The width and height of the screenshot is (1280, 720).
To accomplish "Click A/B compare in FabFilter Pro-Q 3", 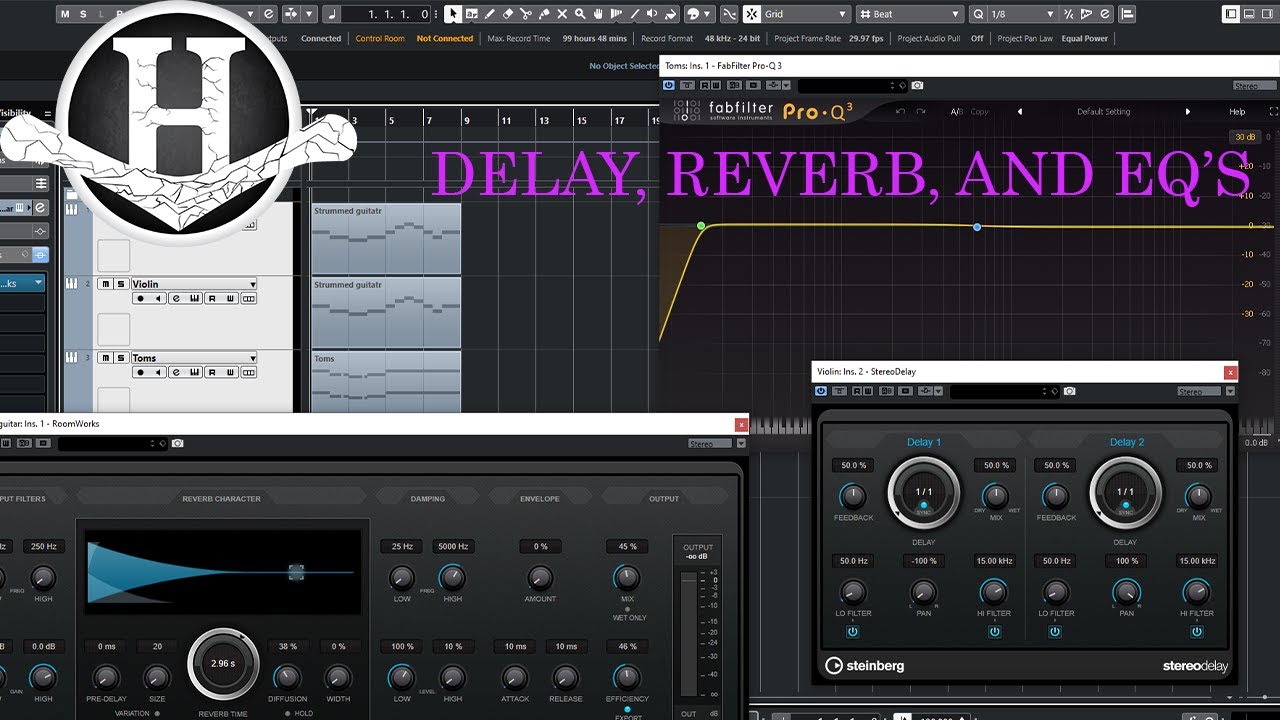I will point(956,112).
